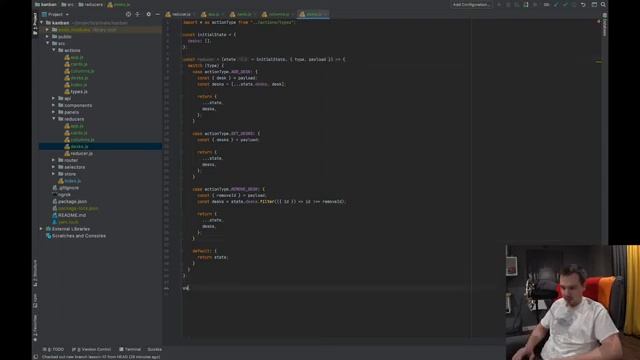
Task: Click the expand/collapse all icon in Project header
Action: tap(138, 14)
